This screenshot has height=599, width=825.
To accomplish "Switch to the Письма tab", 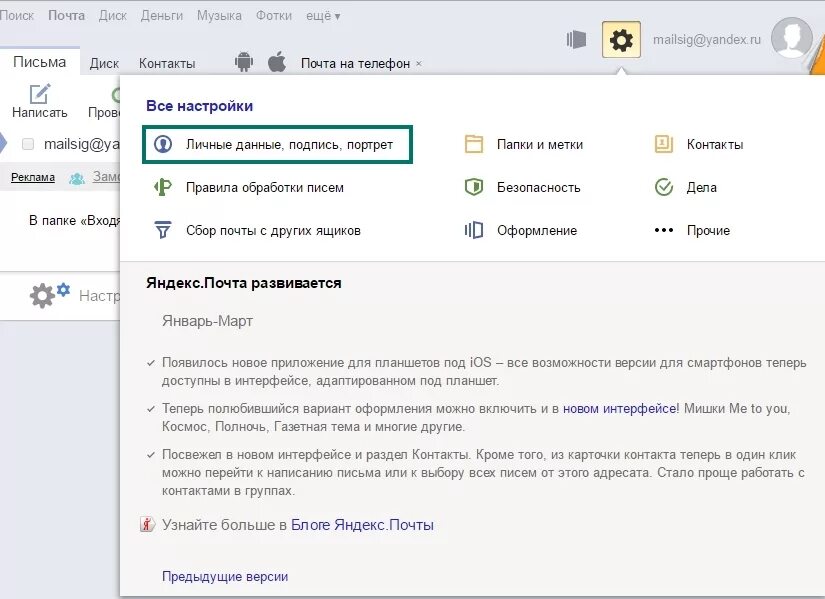I will click(39, 62).
